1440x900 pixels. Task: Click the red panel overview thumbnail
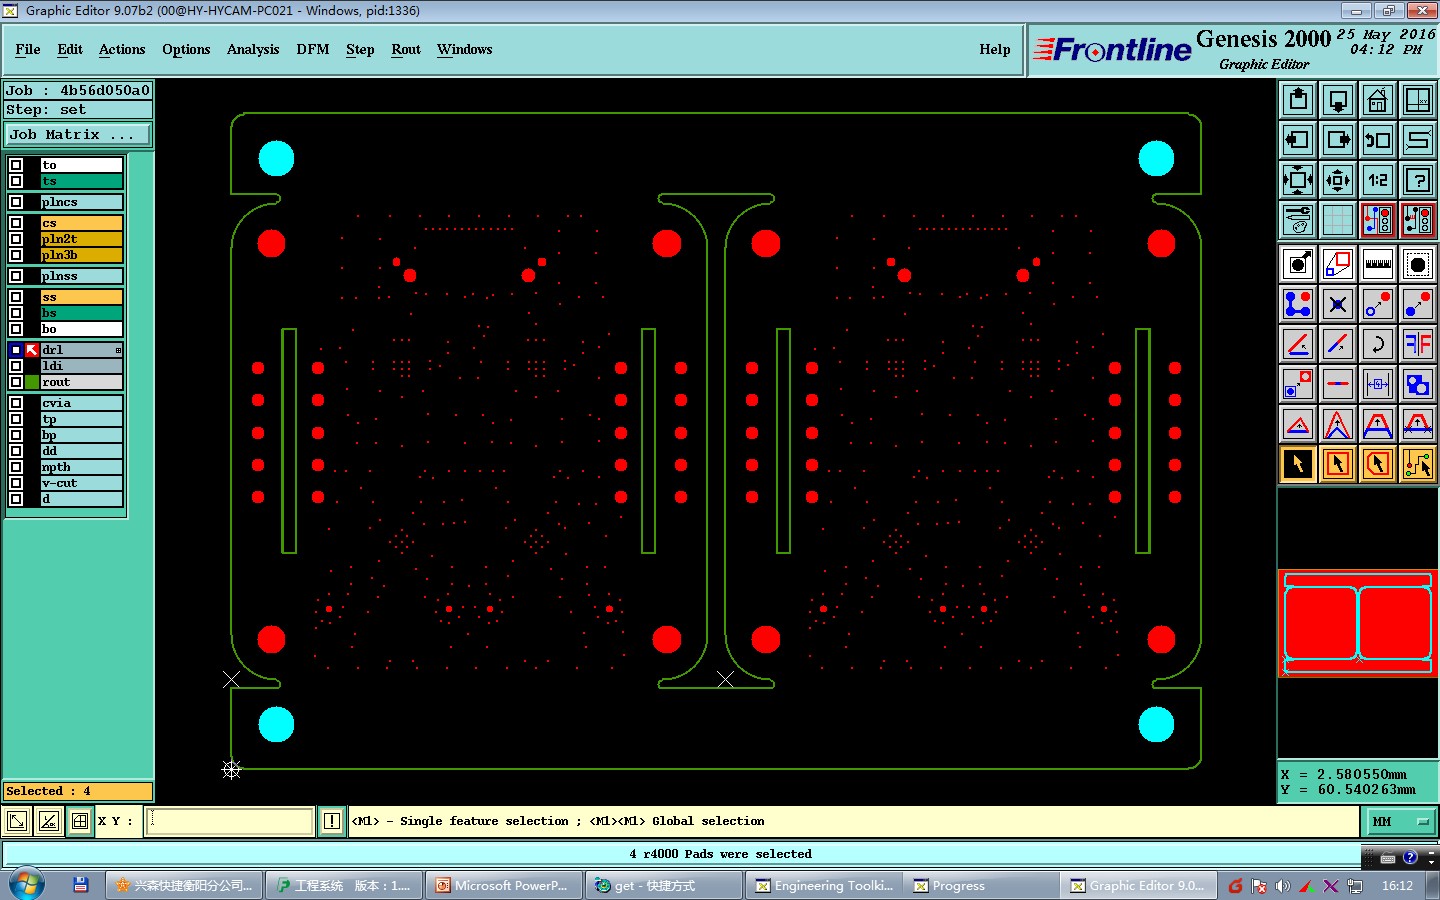[1358, 624]
